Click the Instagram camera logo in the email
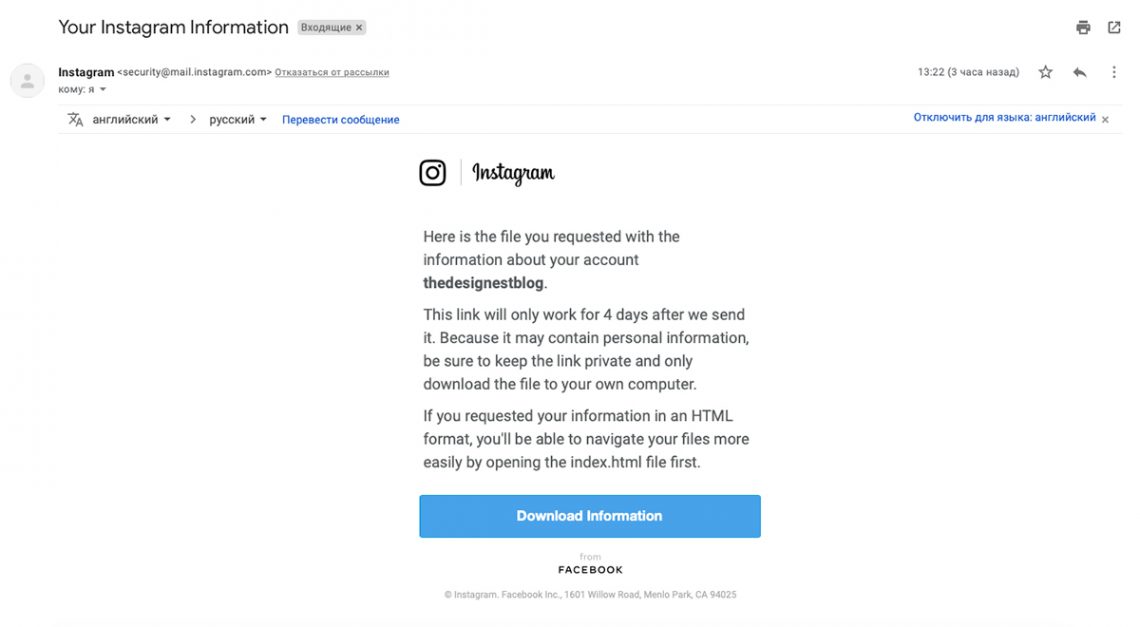 click(x=432, y=172)
